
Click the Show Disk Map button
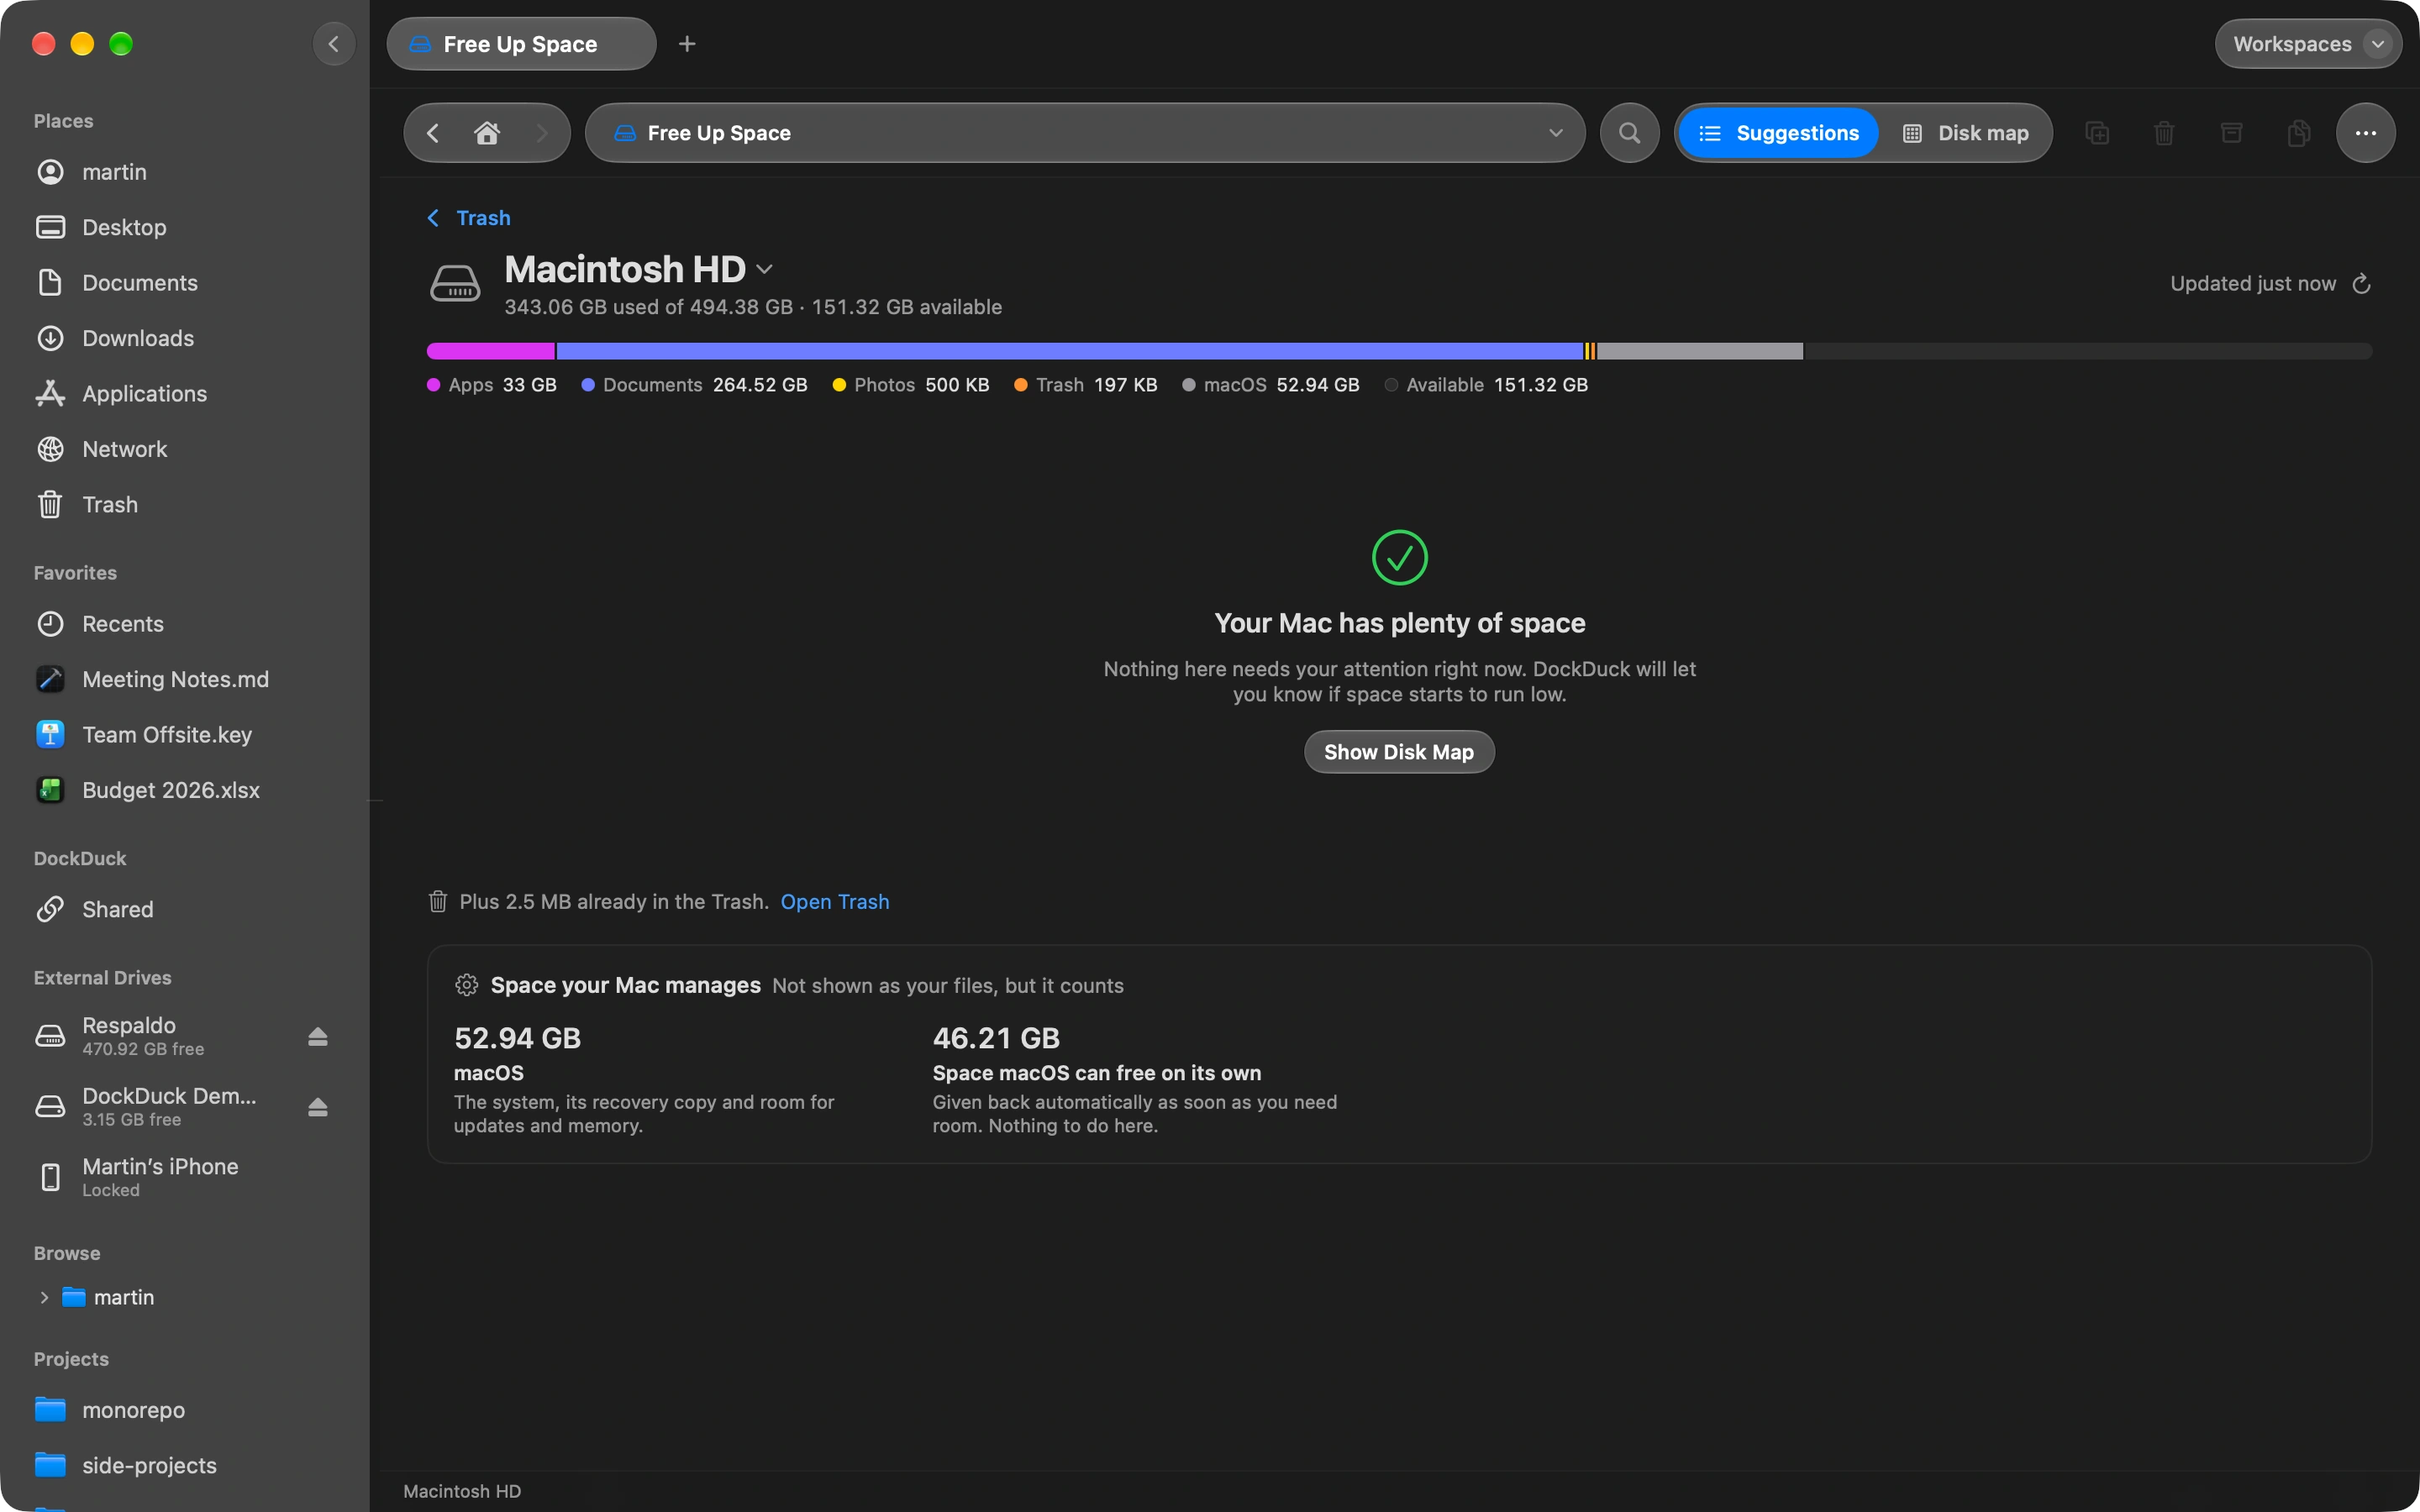[x=1398, y=752]
